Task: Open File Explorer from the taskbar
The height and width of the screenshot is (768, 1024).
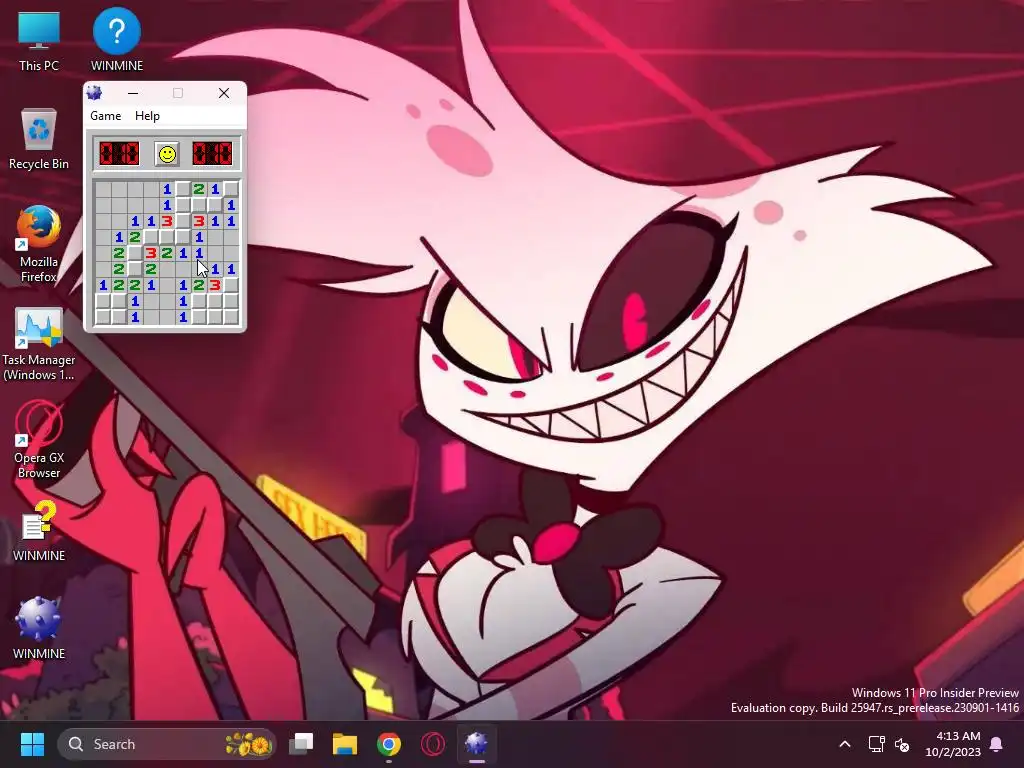Action: click(345, 744)
